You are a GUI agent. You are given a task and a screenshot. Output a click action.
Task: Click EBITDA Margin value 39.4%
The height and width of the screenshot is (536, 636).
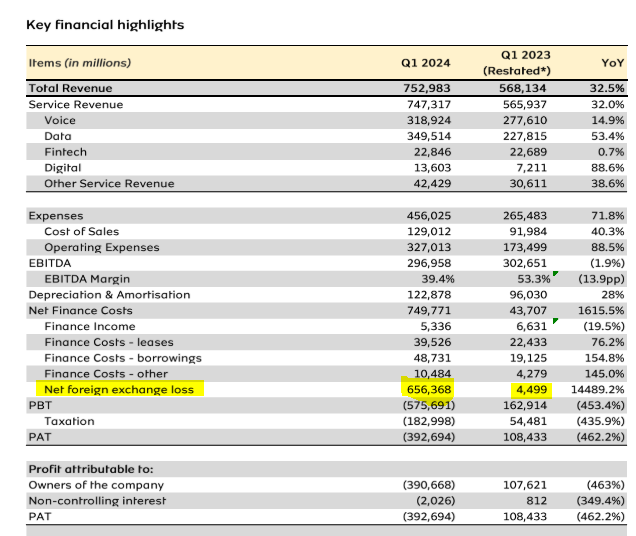[438, 279]
